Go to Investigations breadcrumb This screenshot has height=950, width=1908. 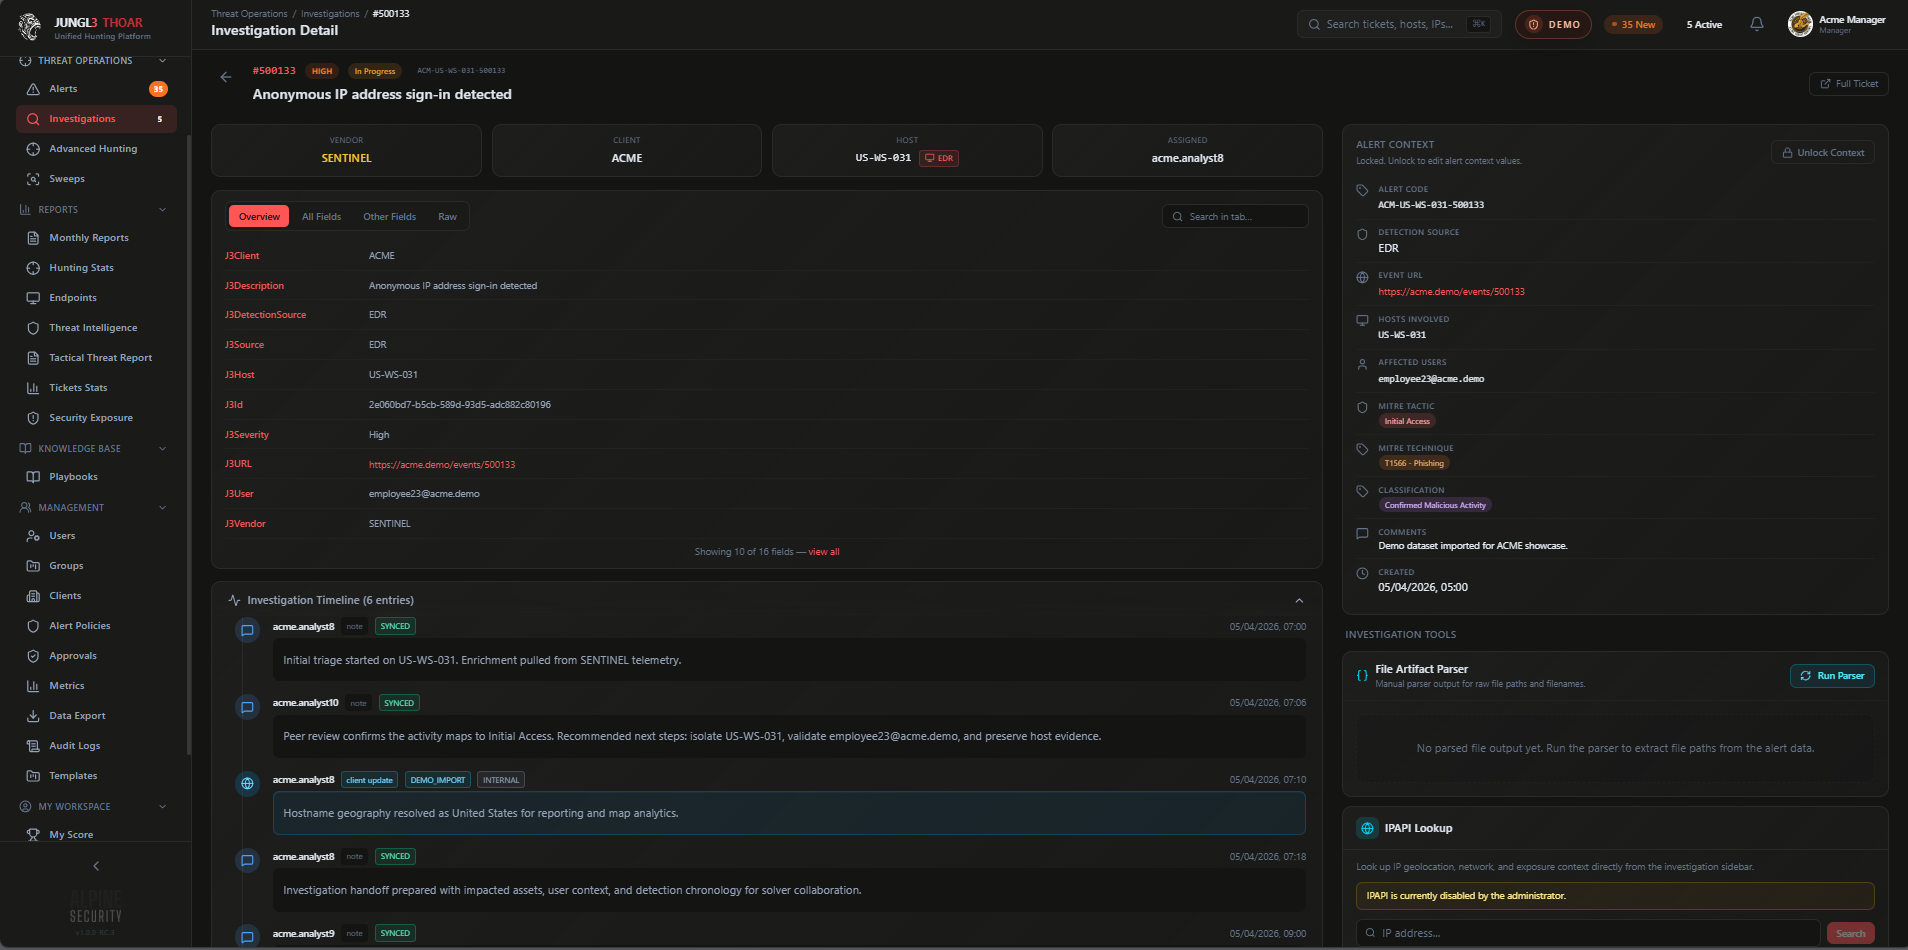tap(330, 14)
